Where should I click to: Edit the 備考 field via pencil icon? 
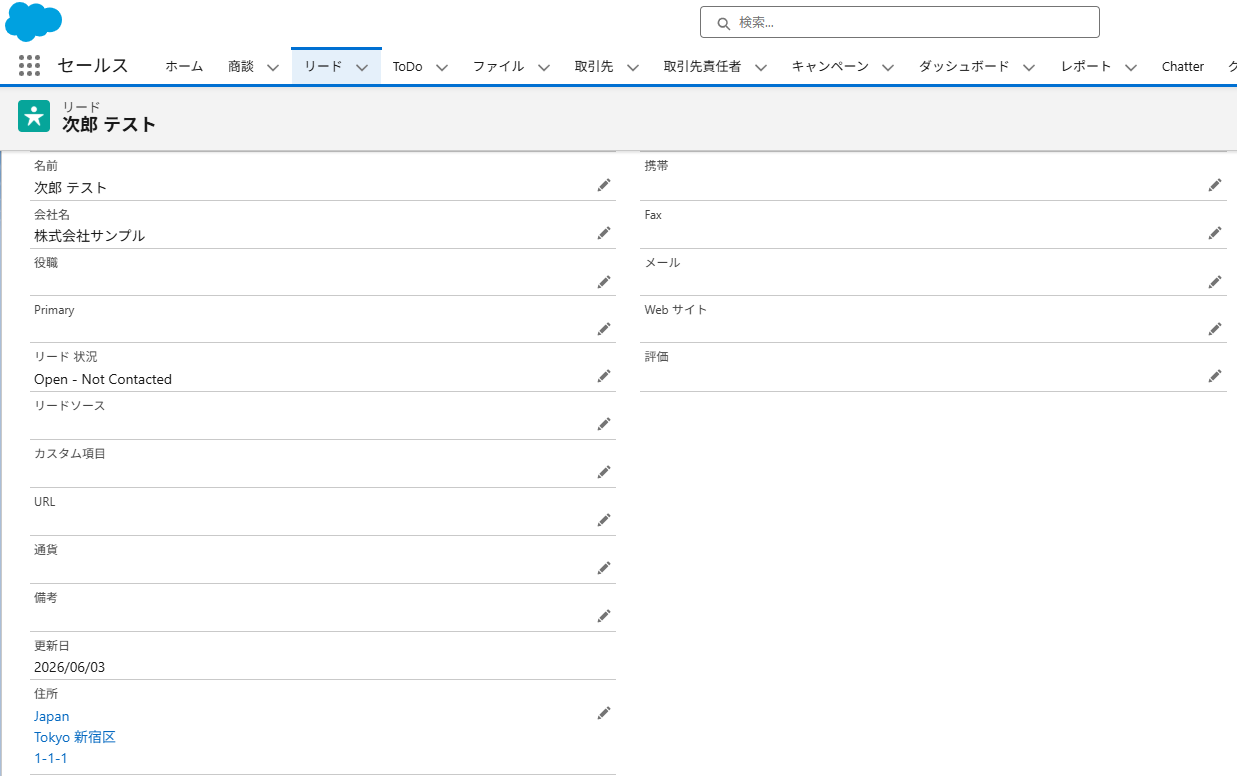(x=604, y=616)
